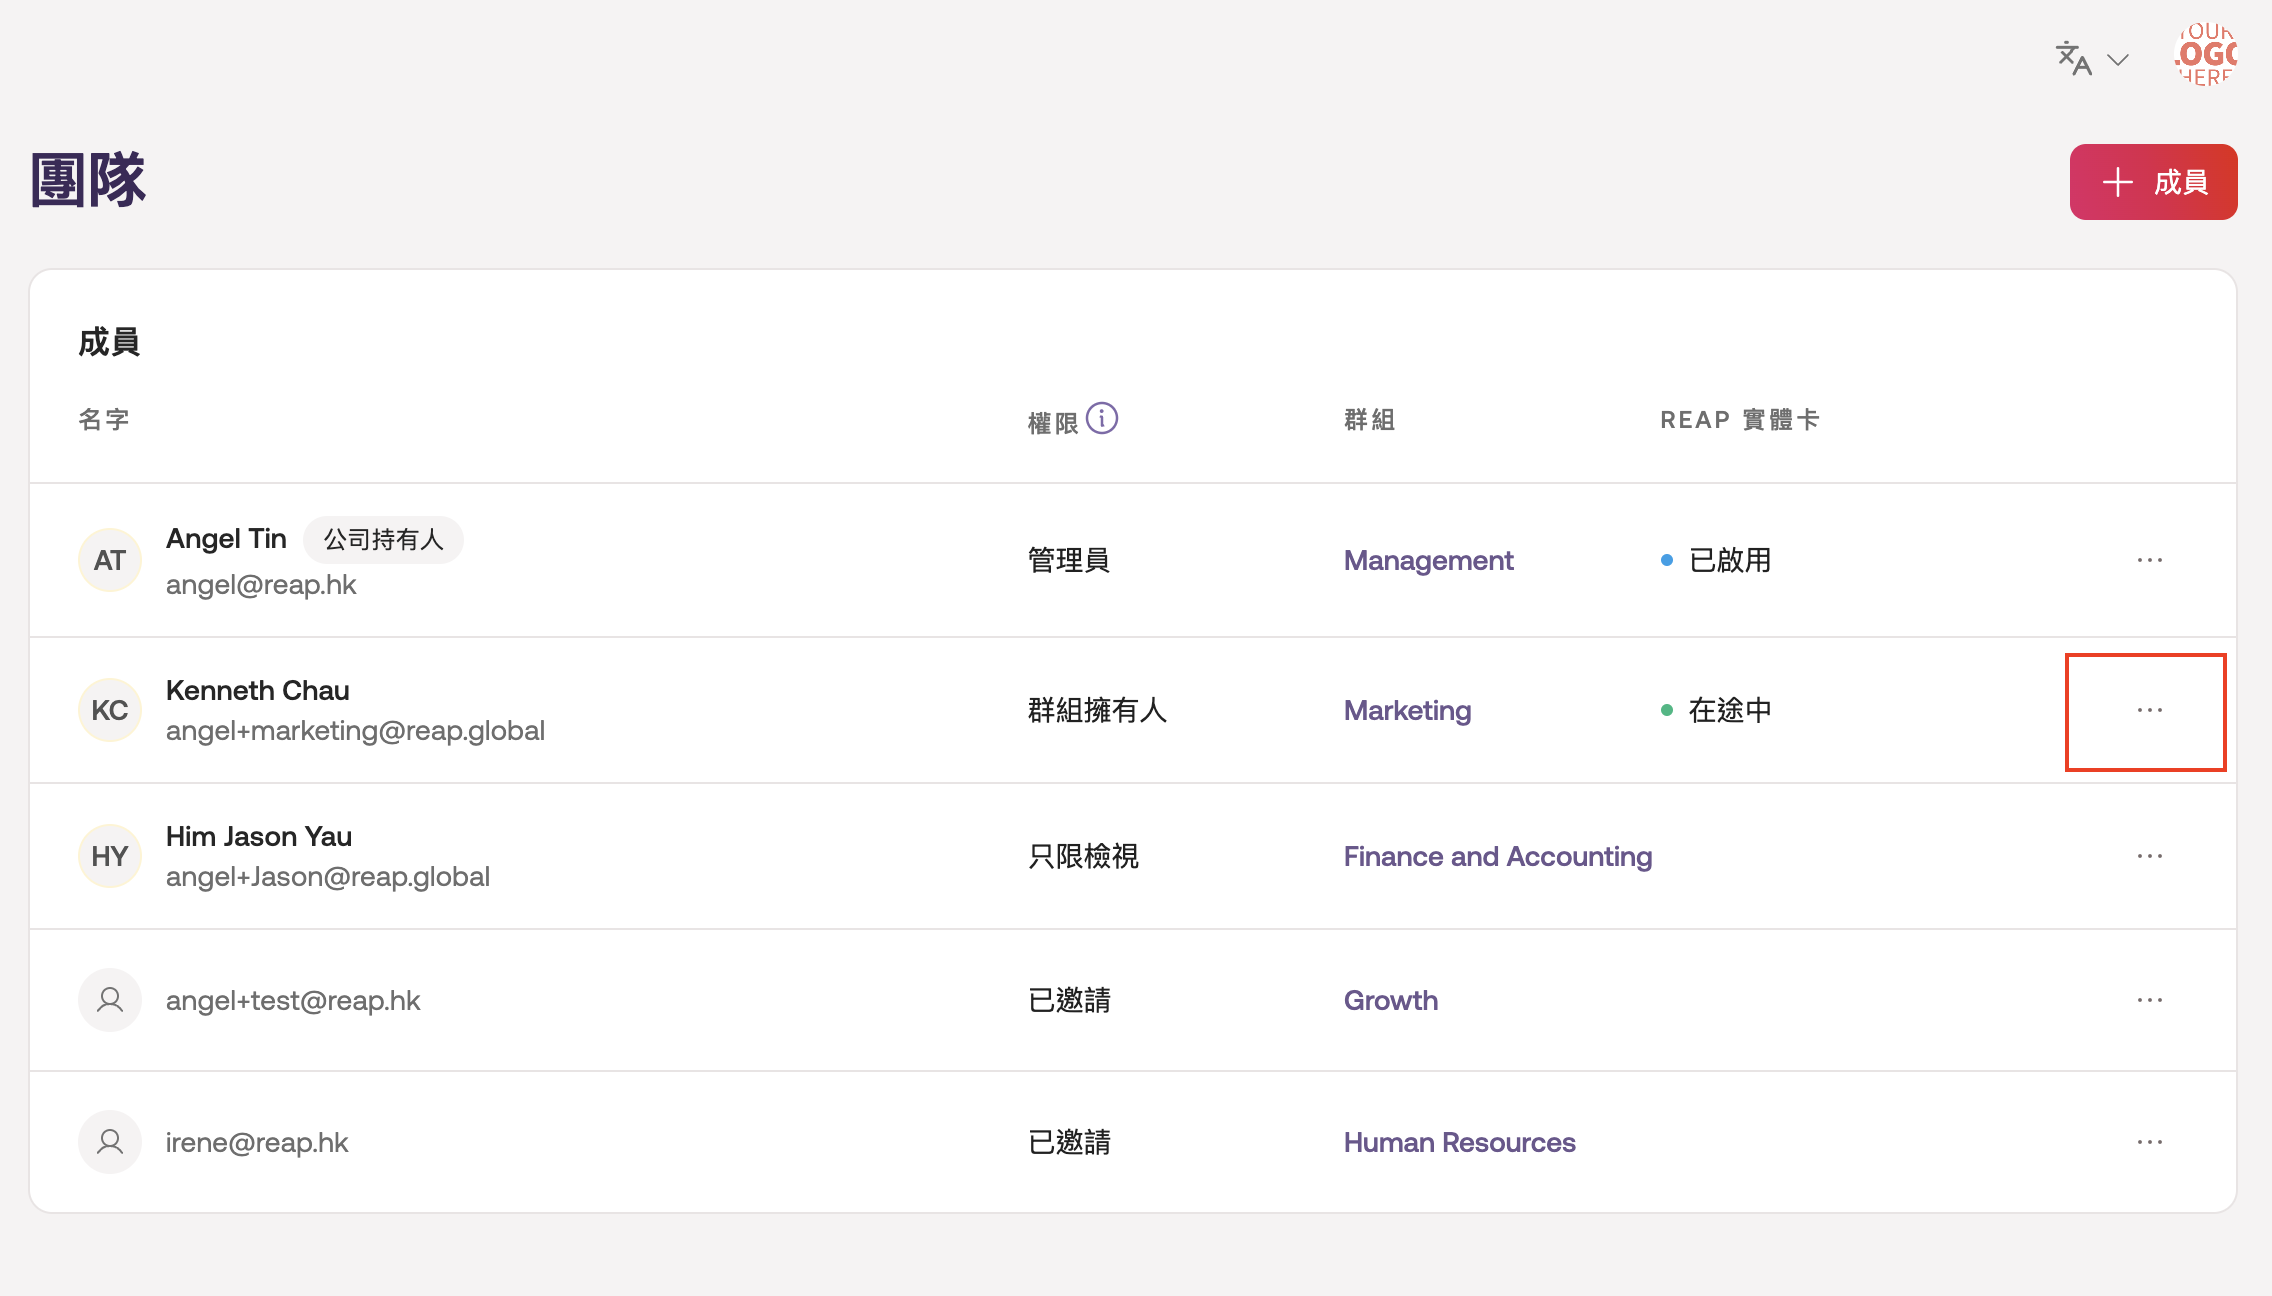The image size is (2272, 1296).
Task: Click the placeholder avatar for irene@reap.hk
Action: [110, 1142]
